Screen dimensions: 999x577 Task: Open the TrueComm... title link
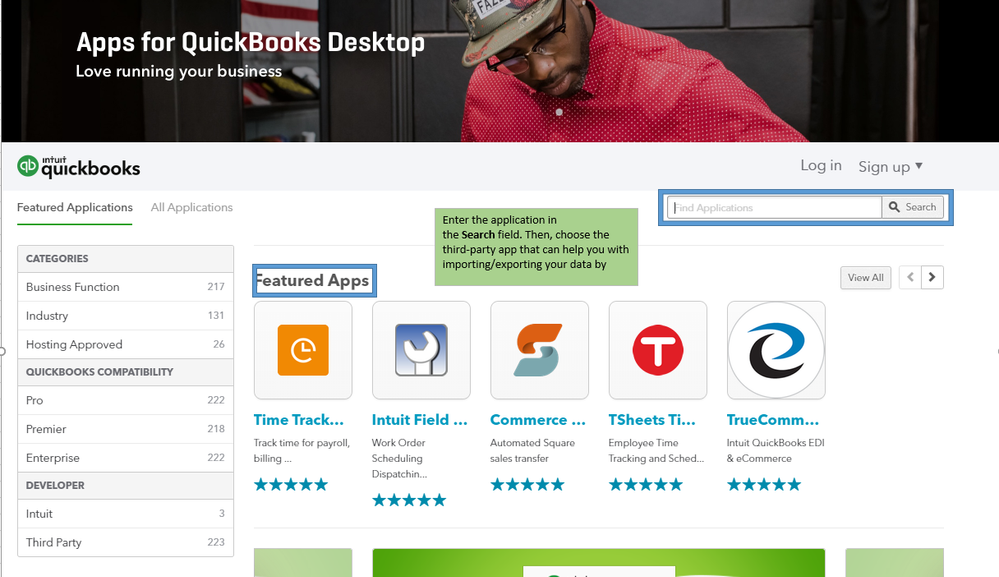(773, 420)
